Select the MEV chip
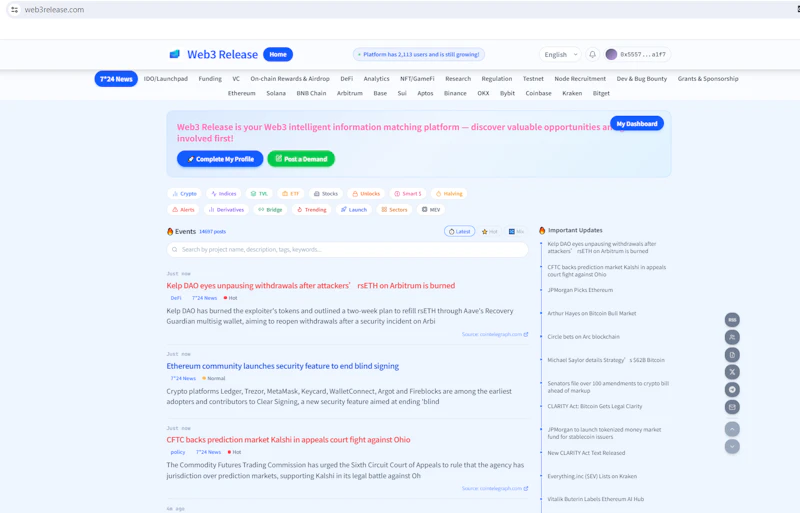 [x=431, y=209]
